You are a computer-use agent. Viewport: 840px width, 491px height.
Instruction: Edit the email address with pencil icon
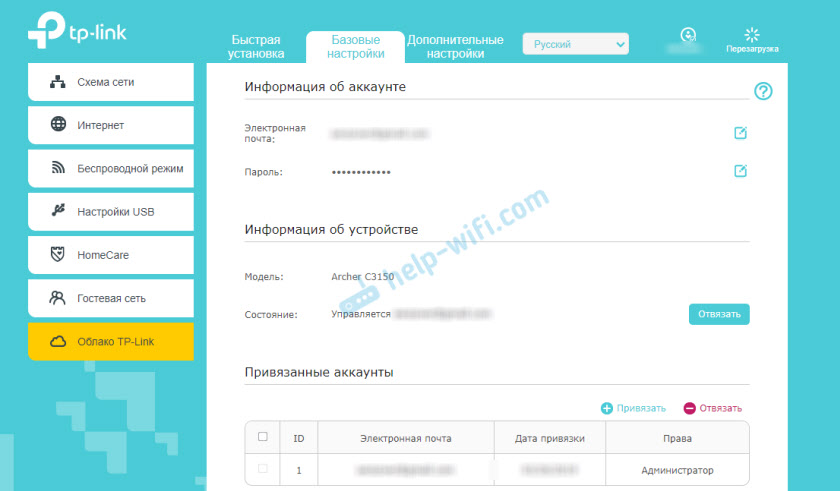click(740, 133)
